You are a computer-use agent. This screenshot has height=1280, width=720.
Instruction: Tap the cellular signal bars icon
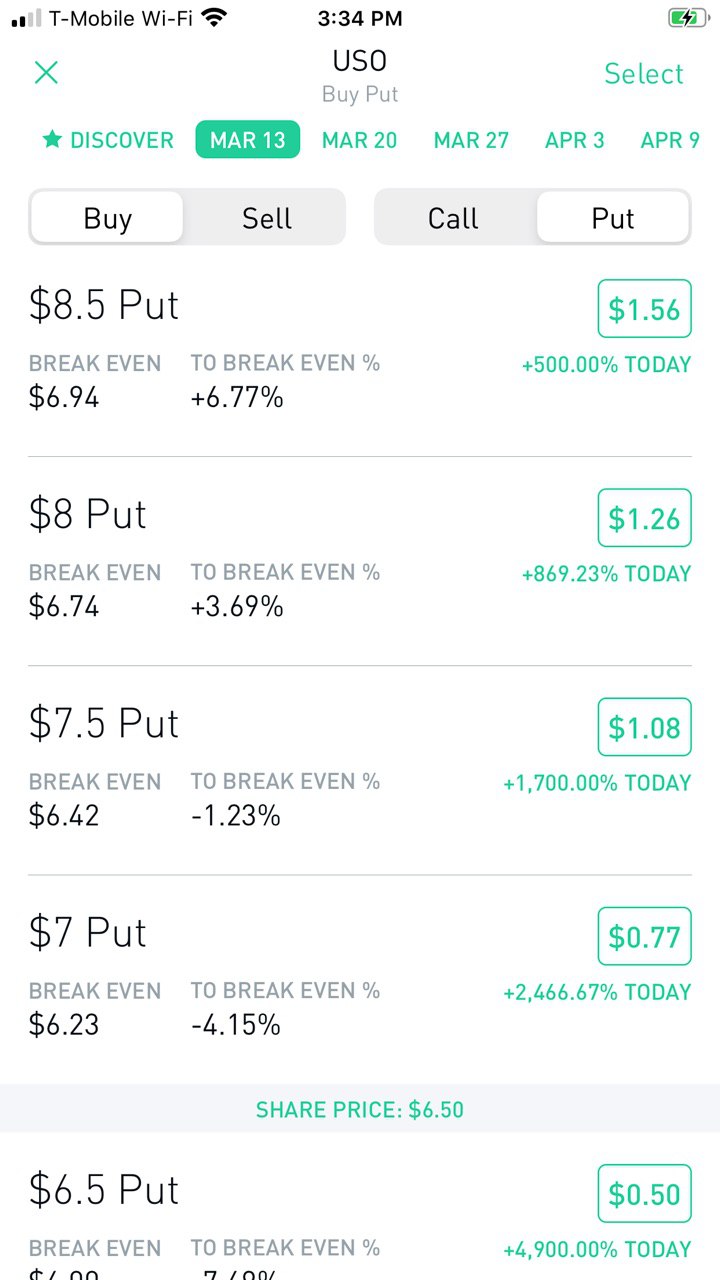pyautogui.click(x=26, y=18)
